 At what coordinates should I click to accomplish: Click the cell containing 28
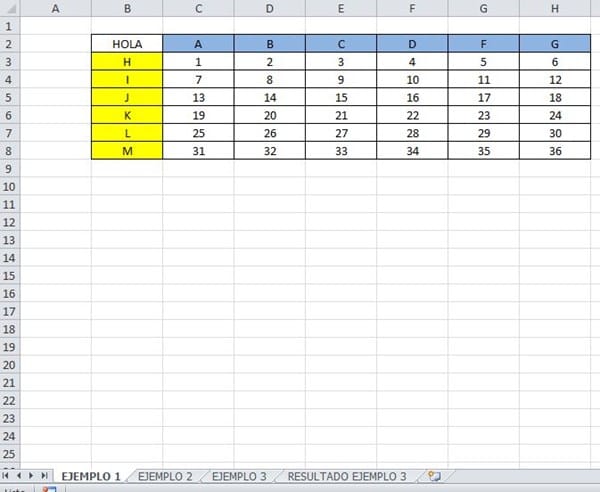[412, 133]
